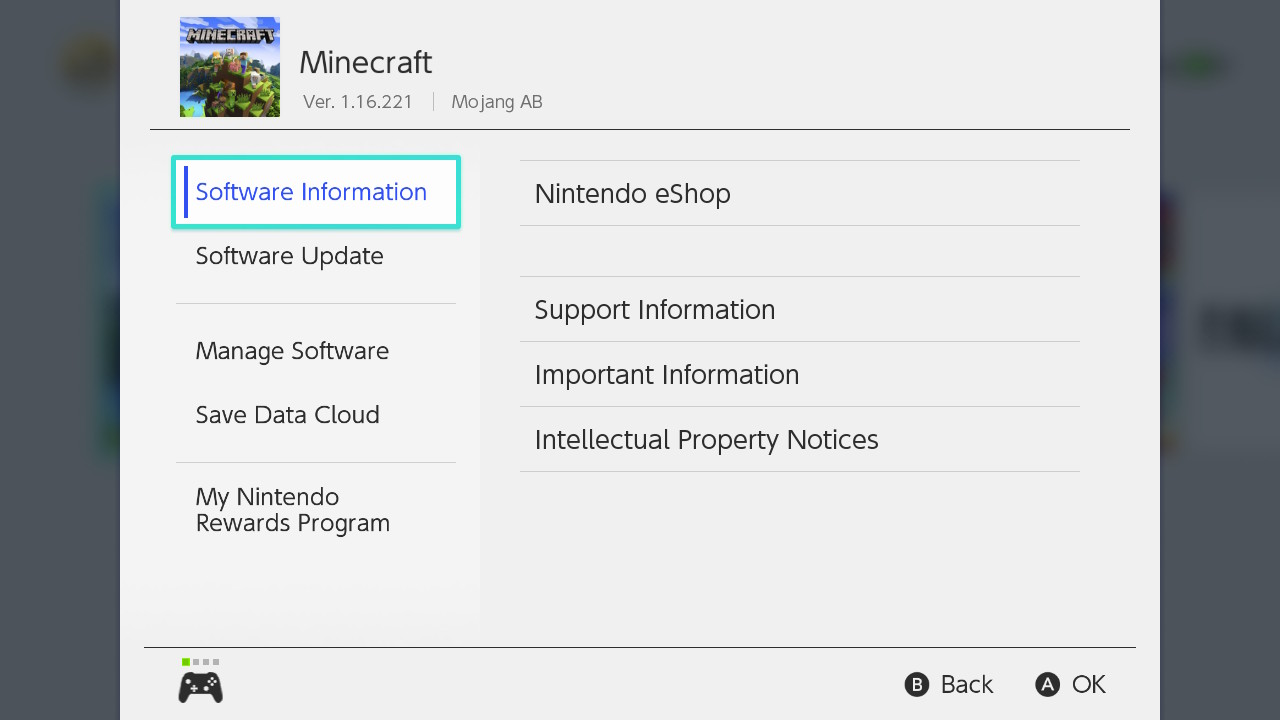This screenshot has width=1280, height=720.
Task: Click the green player indicator light
Action: click(186, 662)
